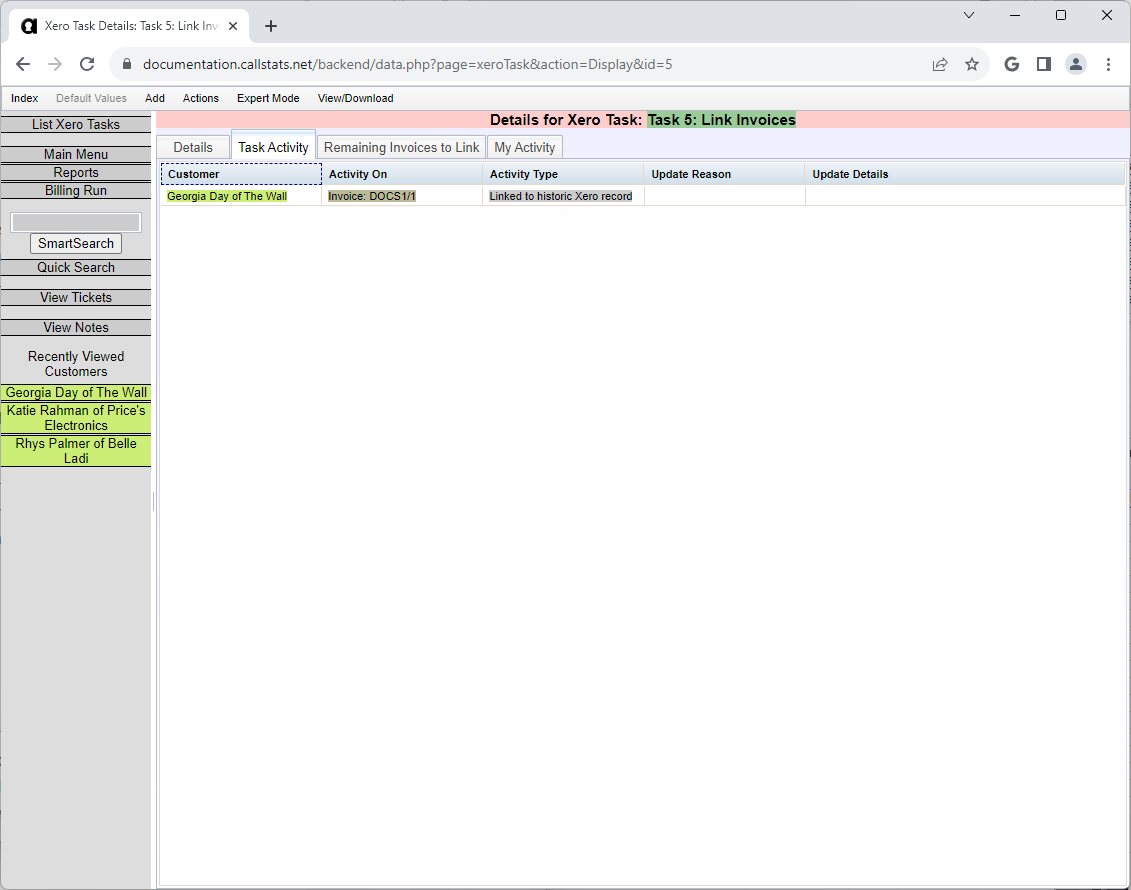Click the SmartSearch button
Image resolution: width=1131 pixels, height=890 pixels.
click(x=75, y=243)
